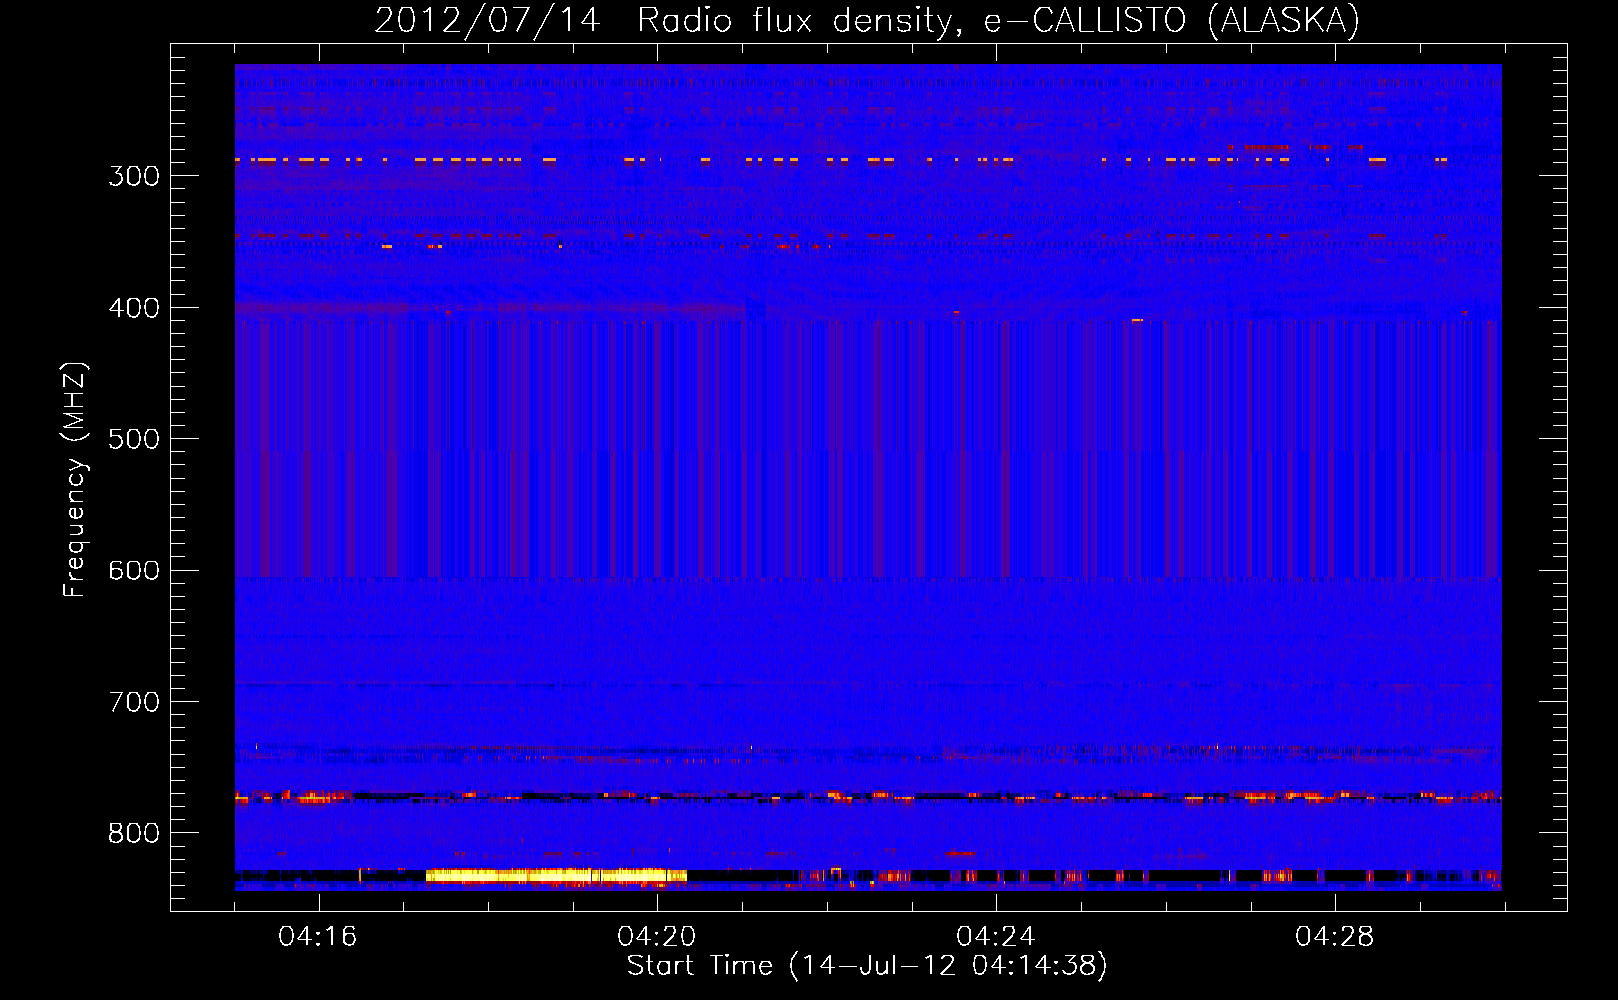Click the 04:24 time tick label
This screenshot has height=1000, width=1618.
pos(996,937)
